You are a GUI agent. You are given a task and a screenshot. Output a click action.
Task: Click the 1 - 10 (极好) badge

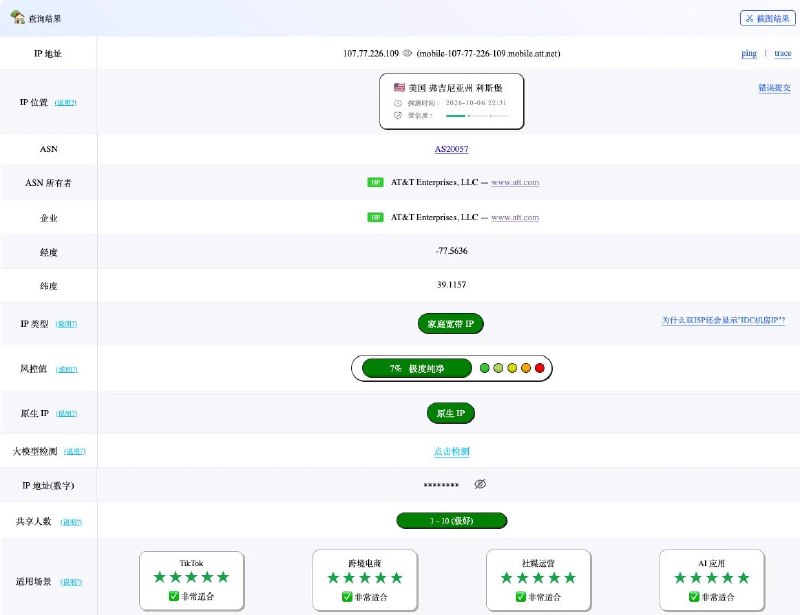coord(452,521)
